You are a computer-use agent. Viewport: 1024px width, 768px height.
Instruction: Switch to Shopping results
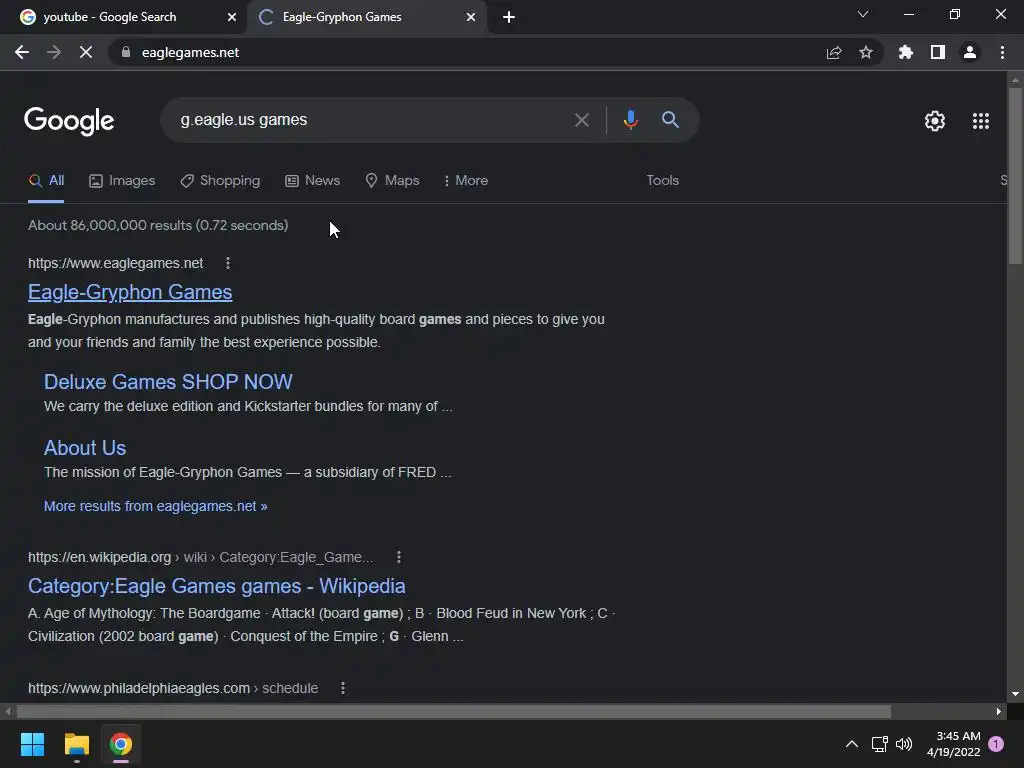point(220,181)
